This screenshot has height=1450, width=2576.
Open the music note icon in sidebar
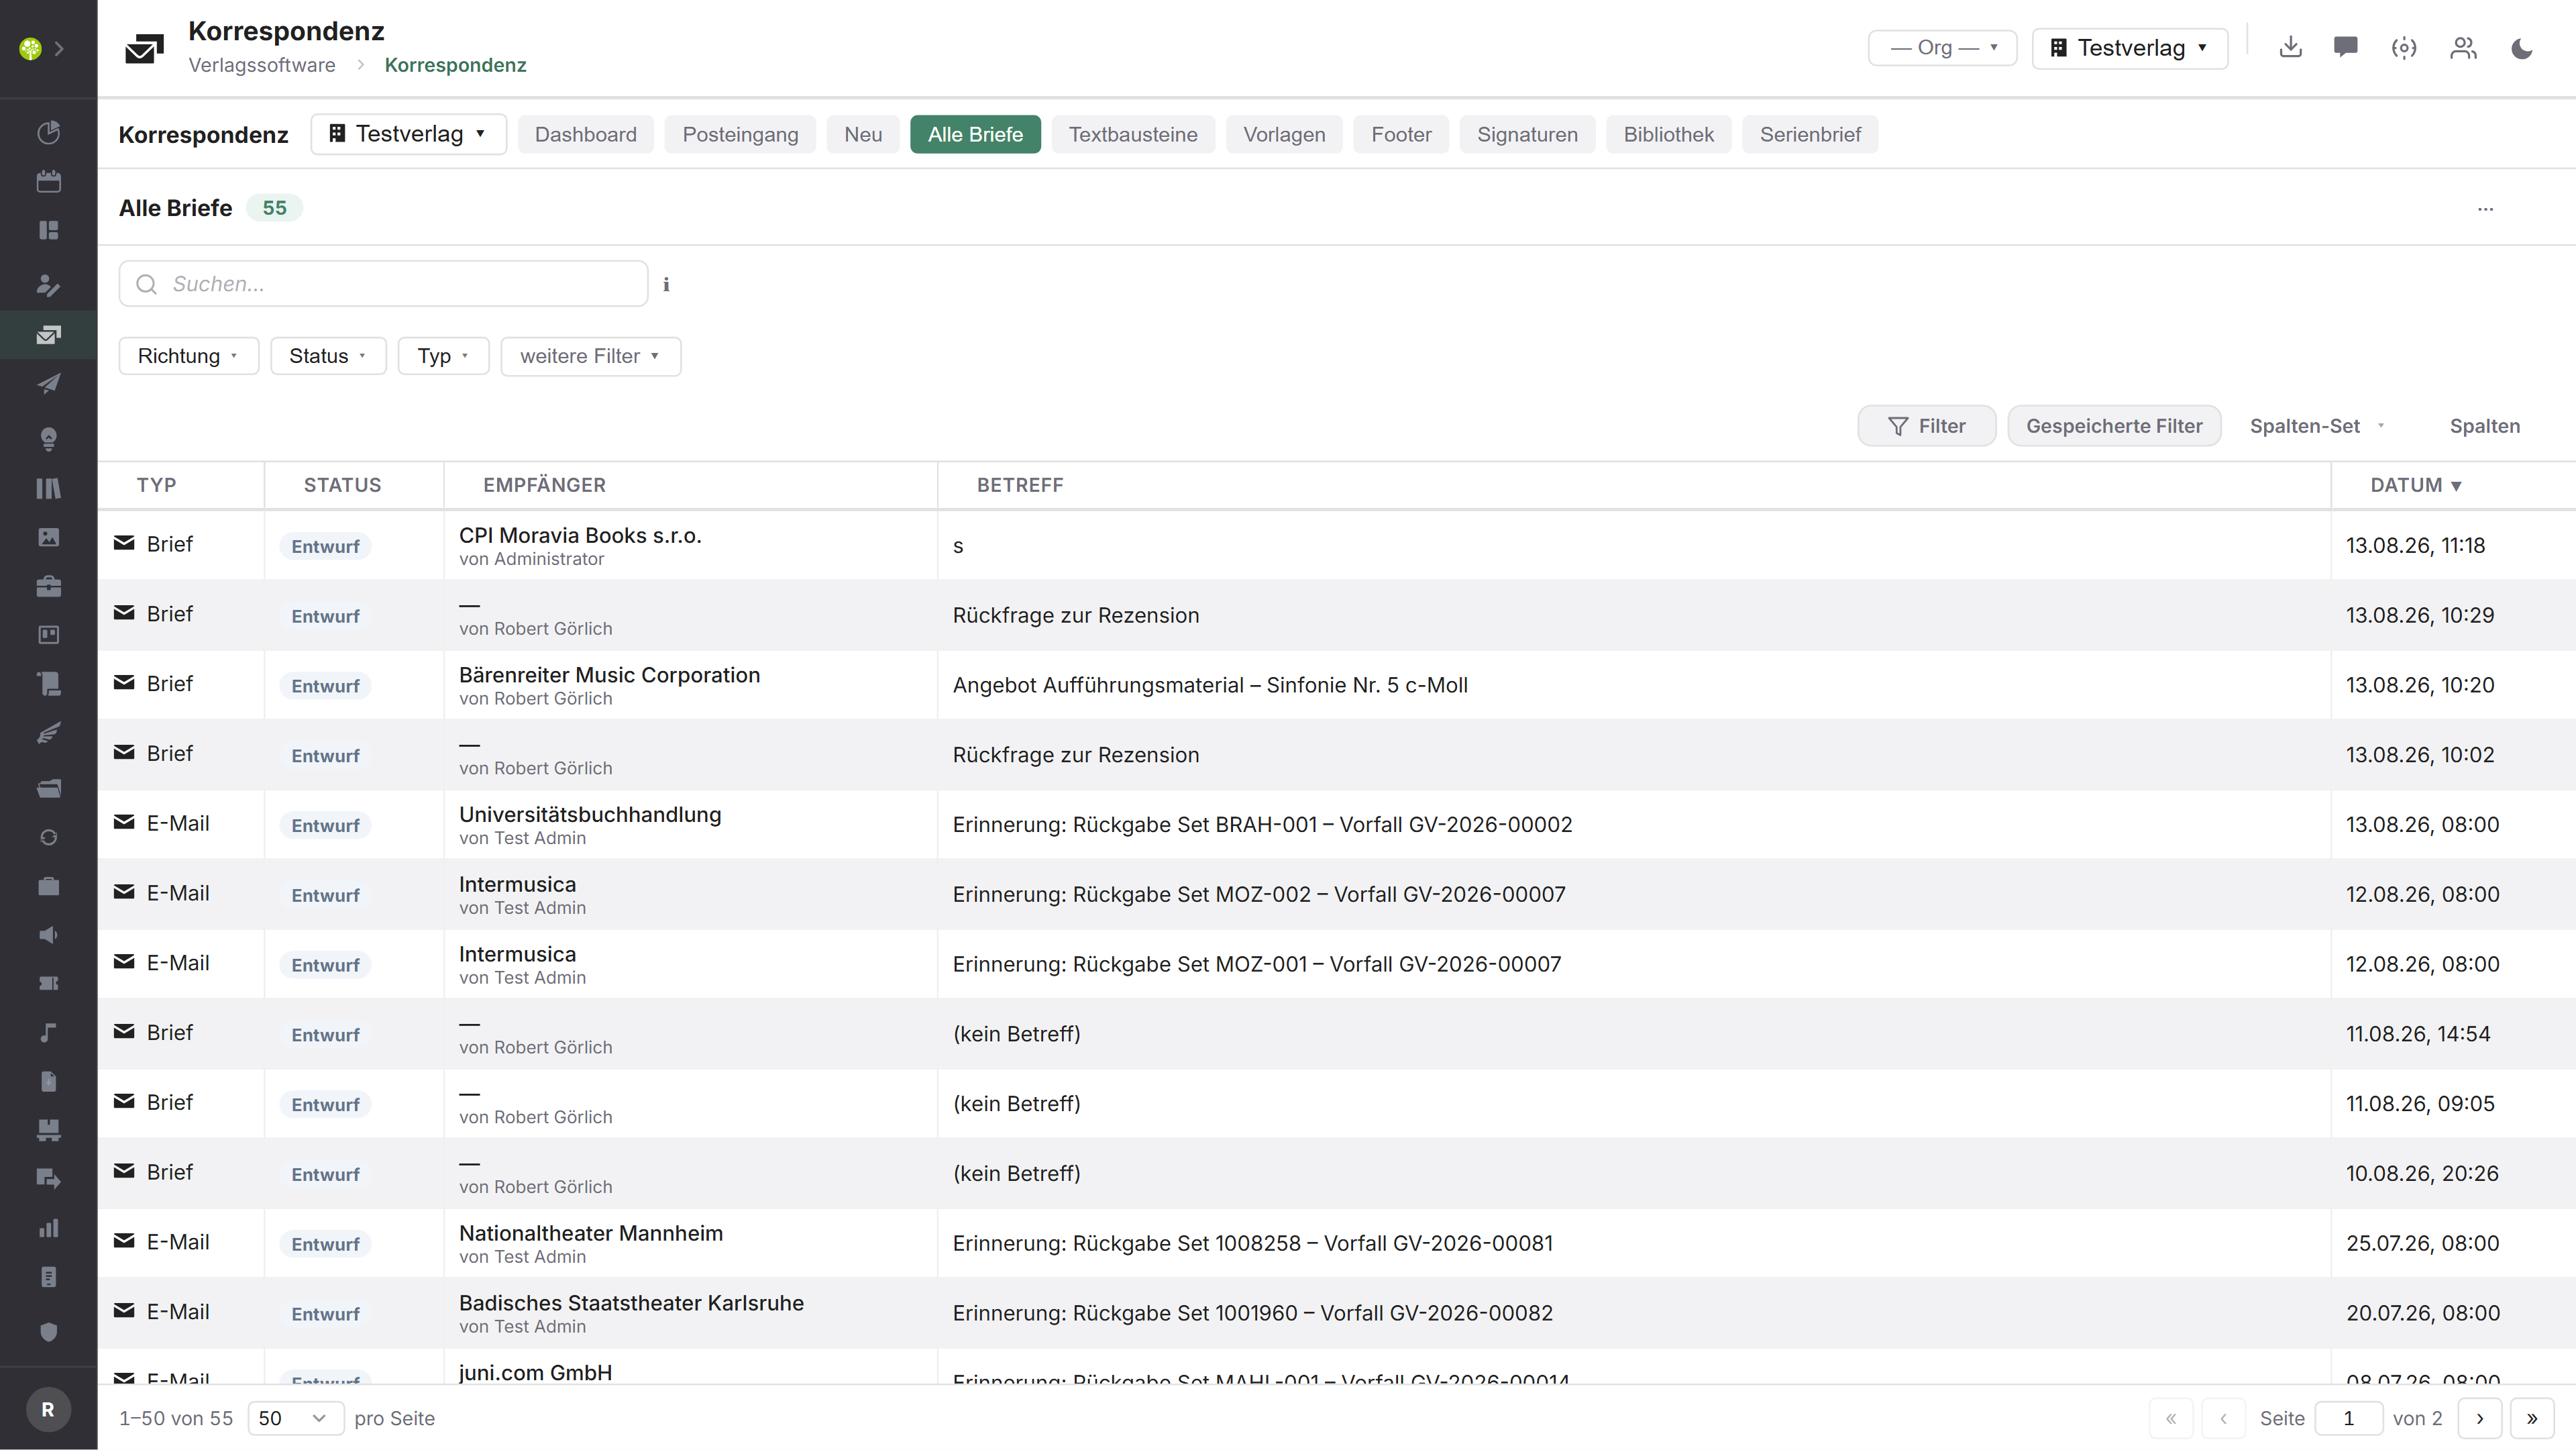pos(48,1033)
